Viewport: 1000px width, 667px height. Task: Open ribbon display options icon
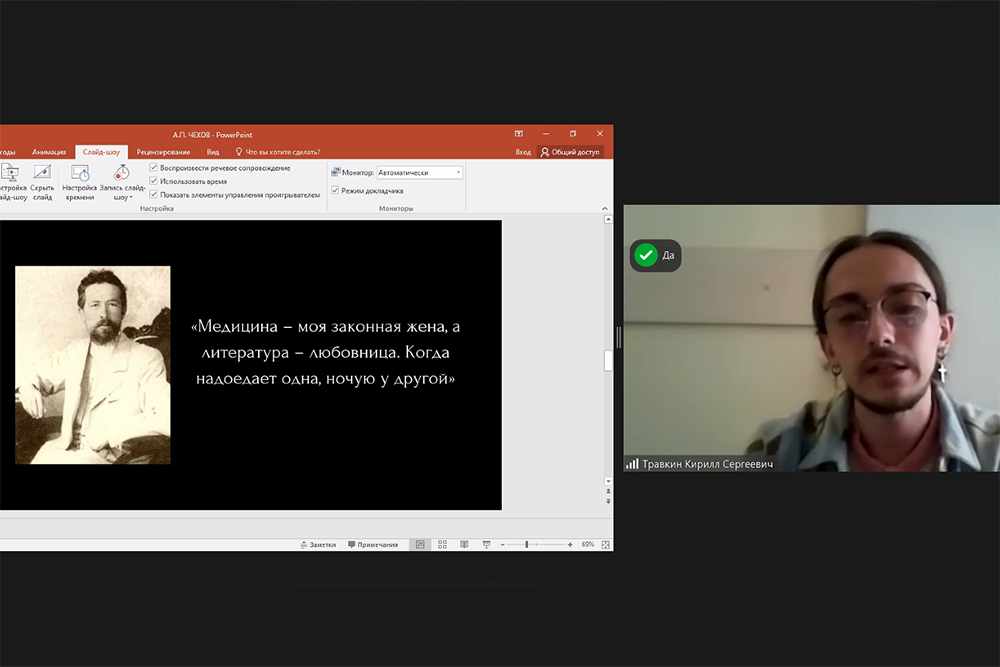(x=519, y=134)
